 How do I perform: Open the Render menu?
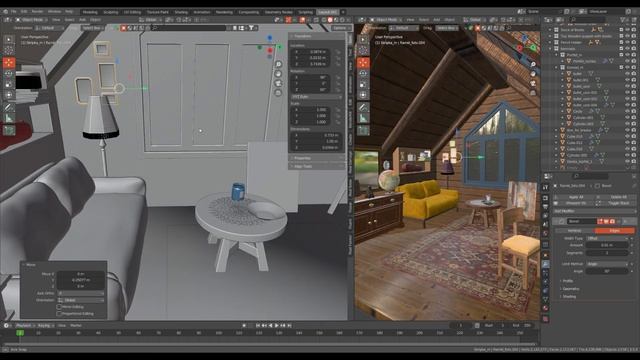pos(37,12)
